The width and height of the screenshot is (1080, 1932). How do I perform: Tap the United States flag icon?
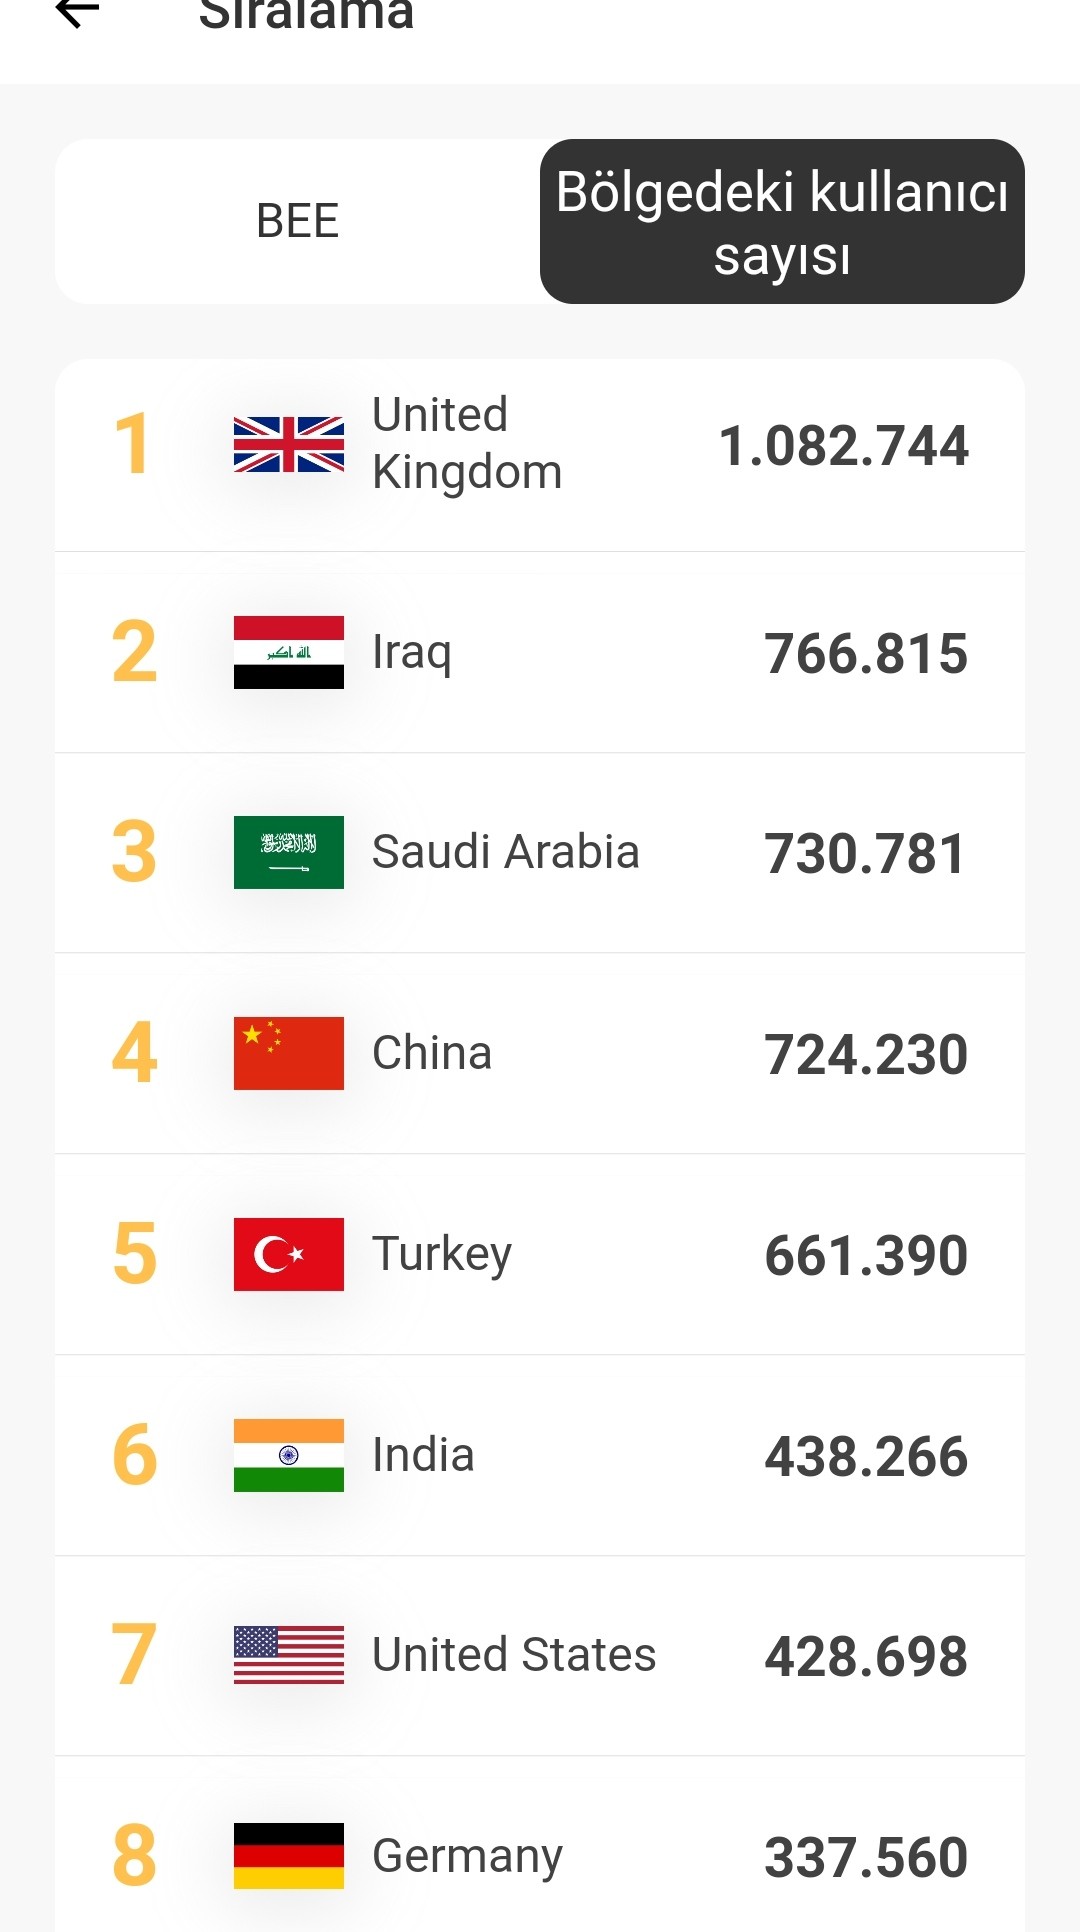(x=289, y=1655)
